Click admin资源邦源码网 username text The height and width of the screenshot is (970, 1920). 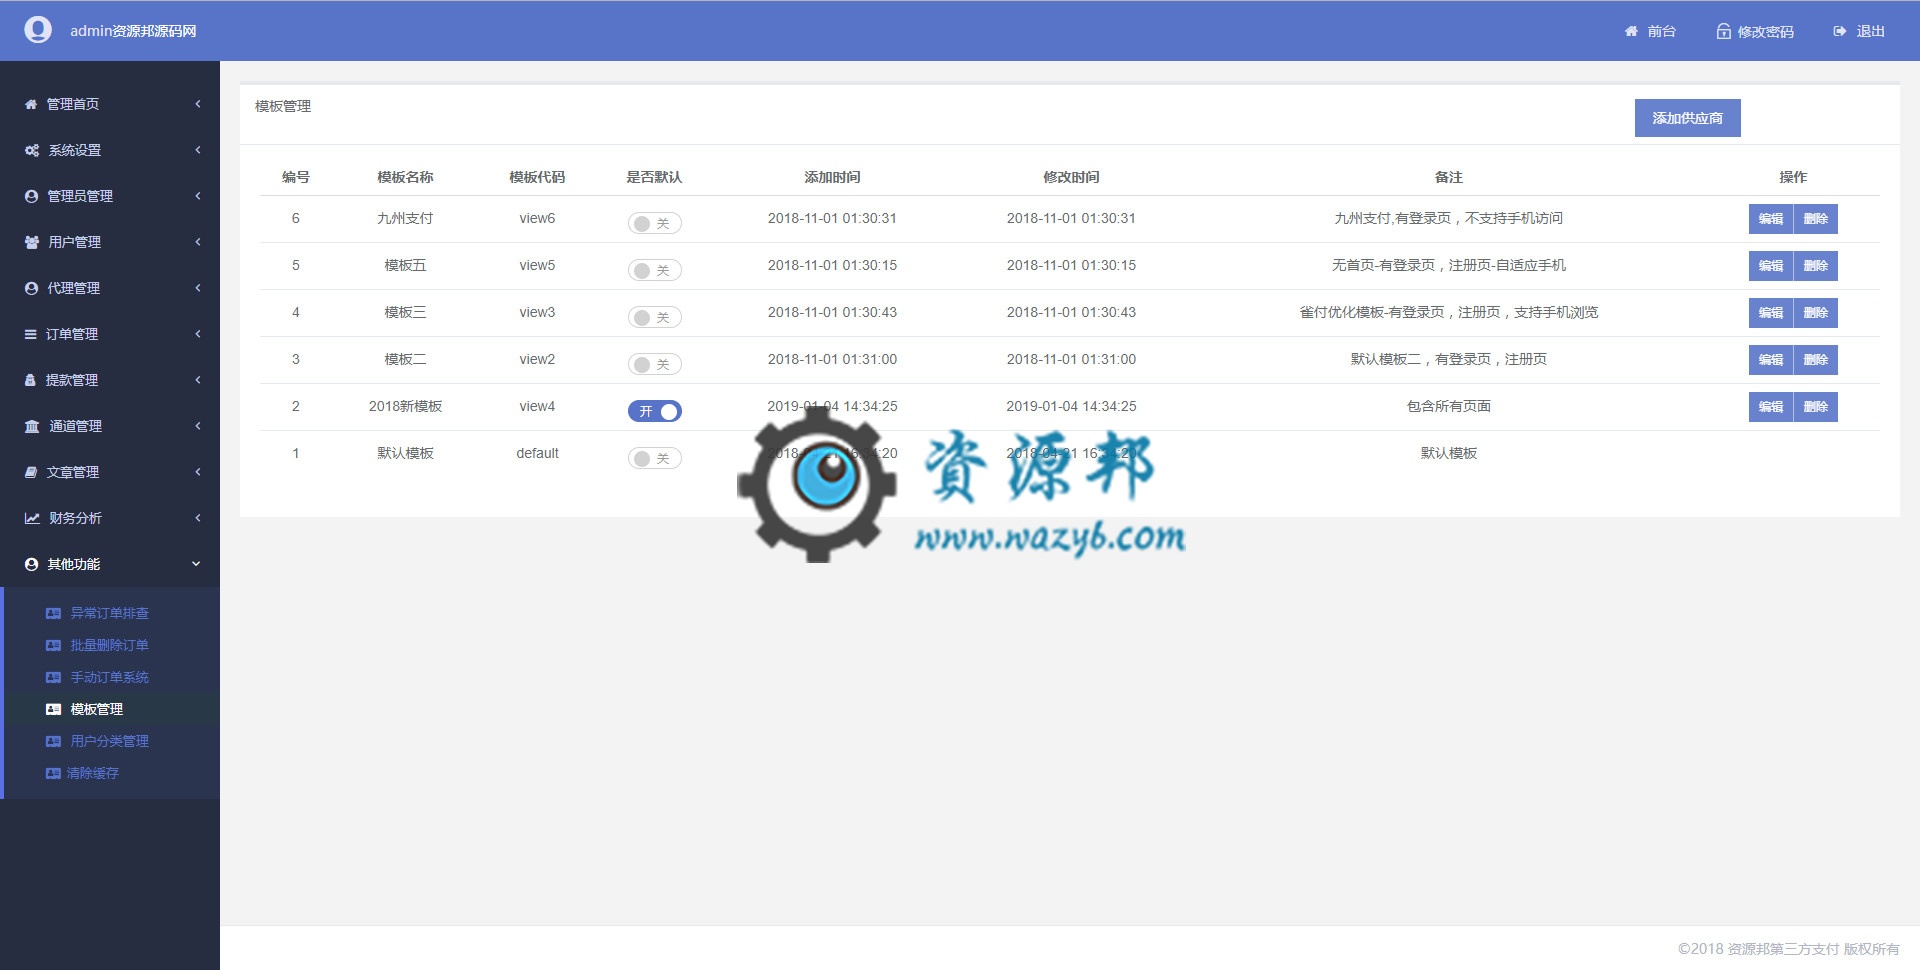click(133, 31)
